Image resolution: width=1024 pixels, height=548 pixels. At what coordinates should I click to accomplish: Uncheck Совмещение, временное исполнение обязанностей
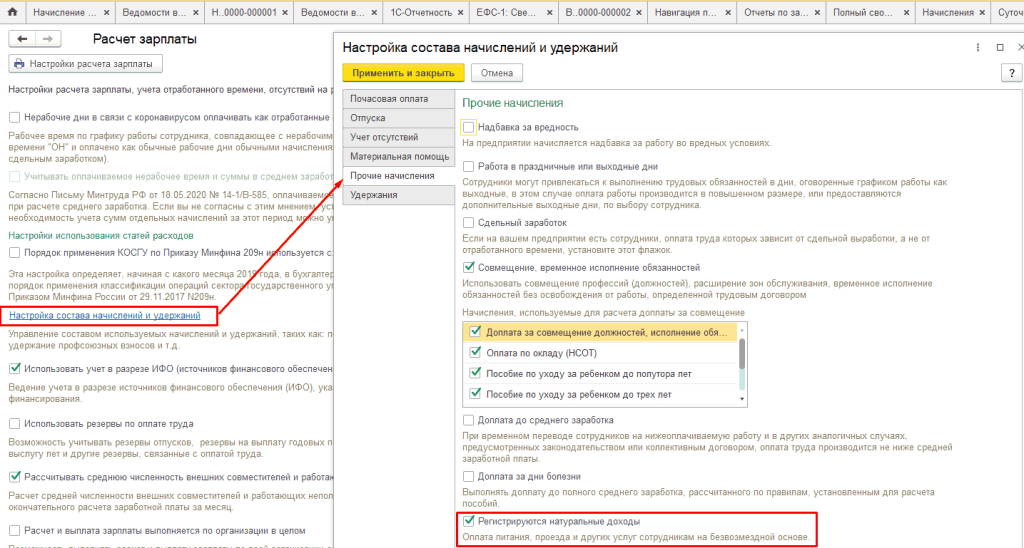coord(468,268)
